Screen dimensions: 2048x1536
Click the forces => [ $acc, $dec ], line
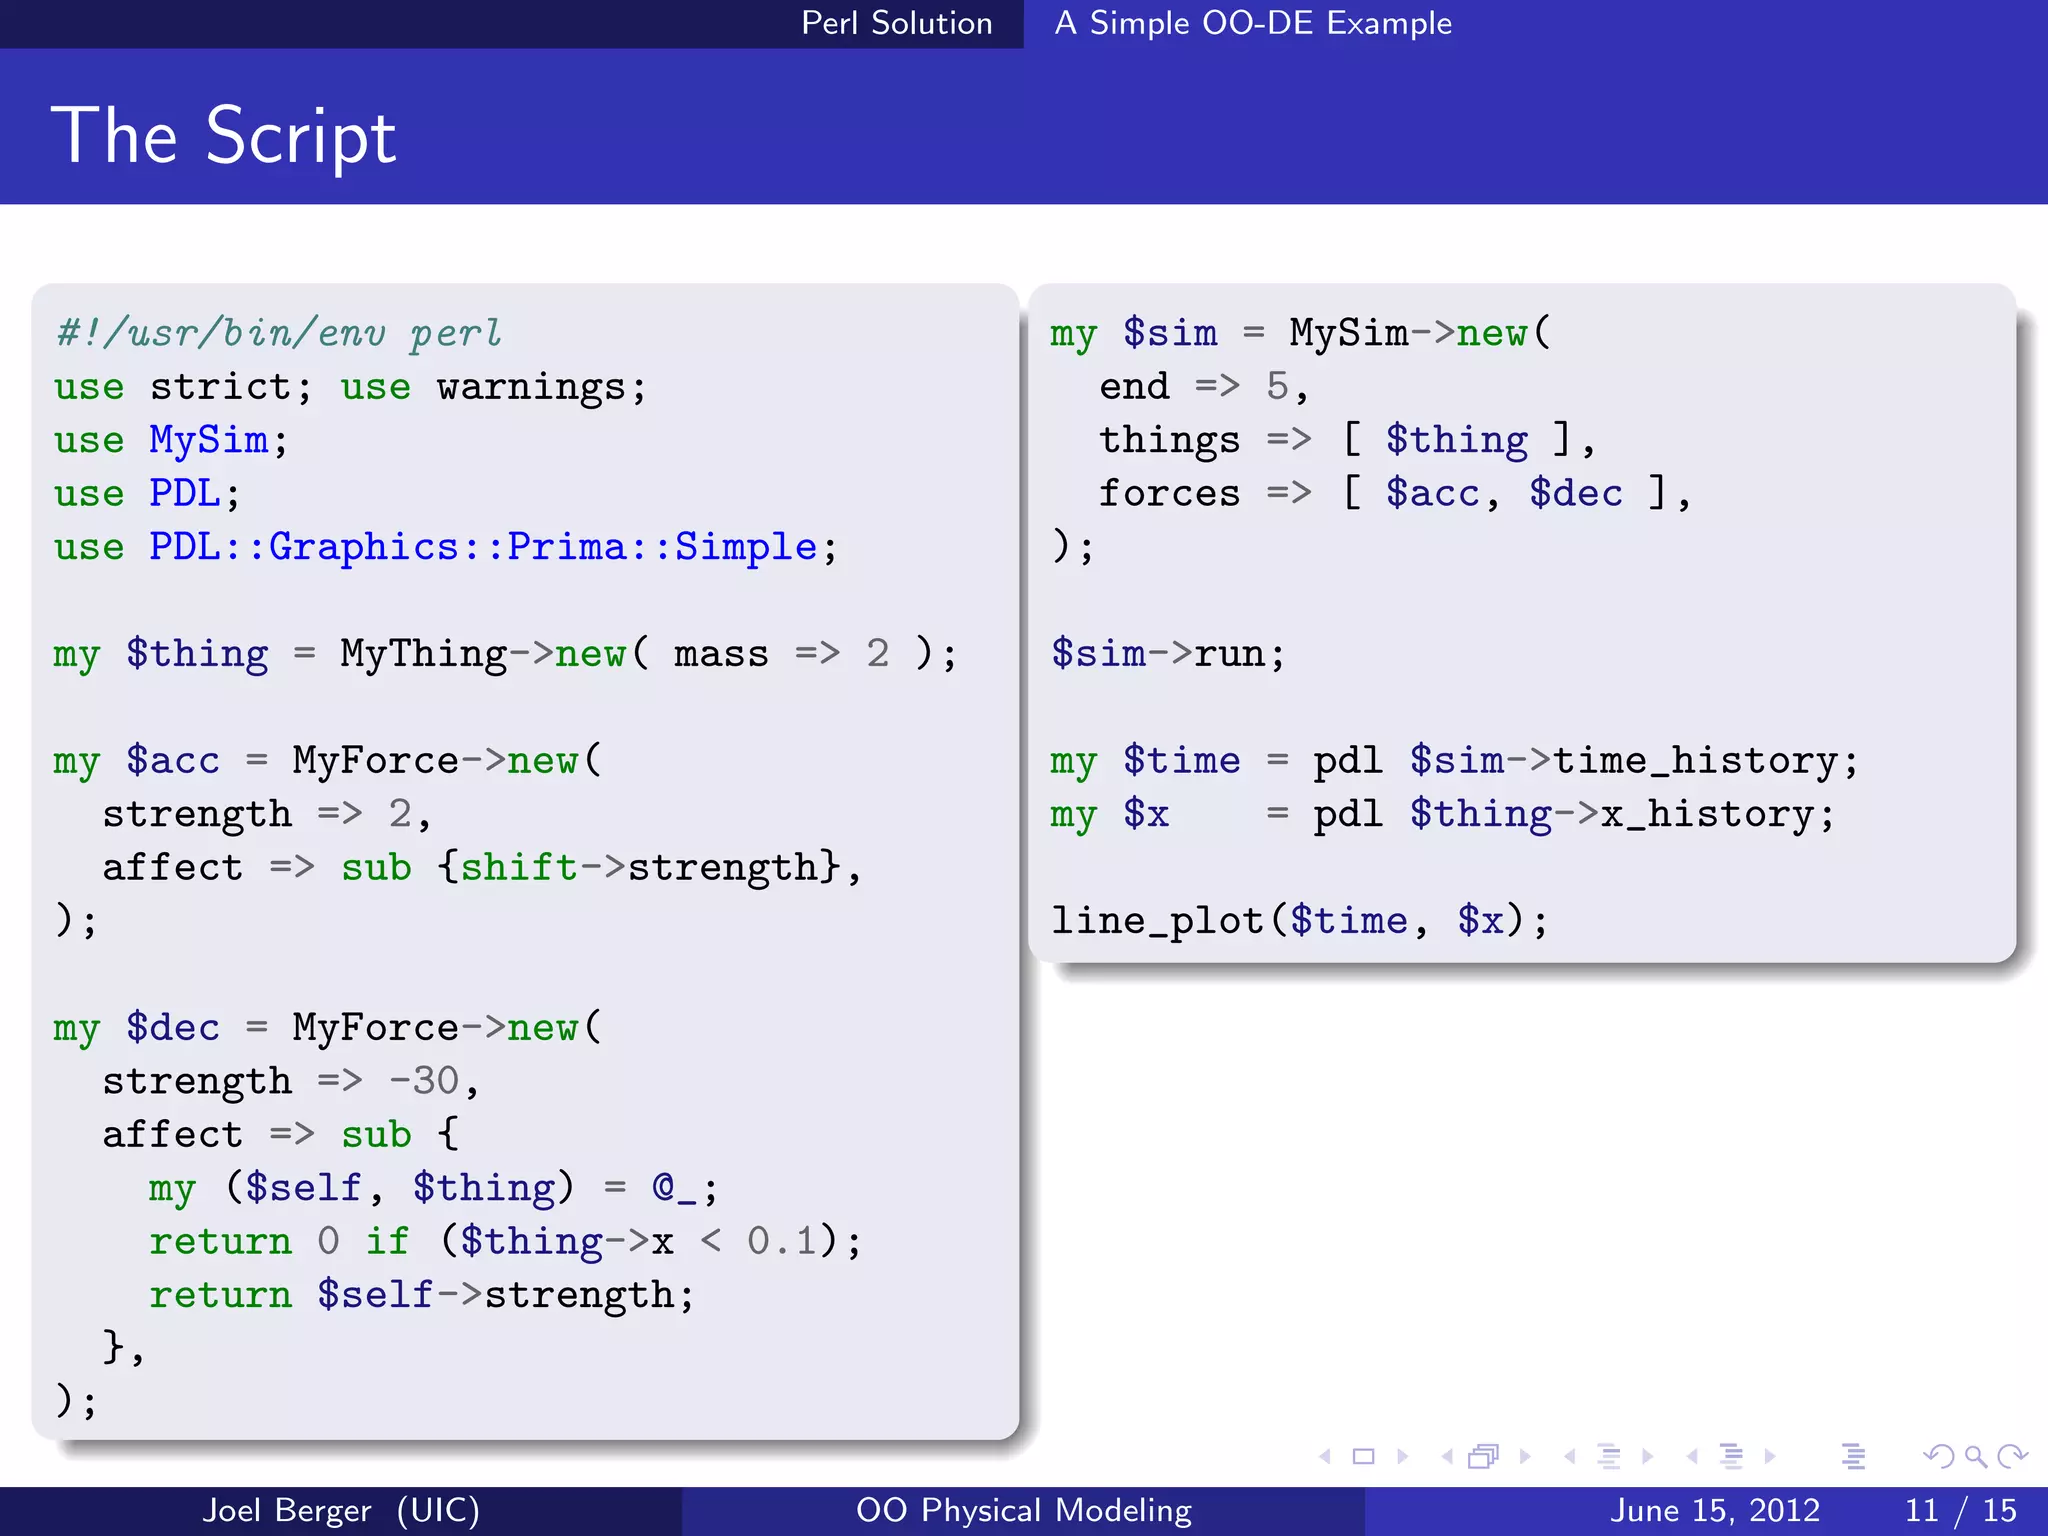[x=1396, y=493]
